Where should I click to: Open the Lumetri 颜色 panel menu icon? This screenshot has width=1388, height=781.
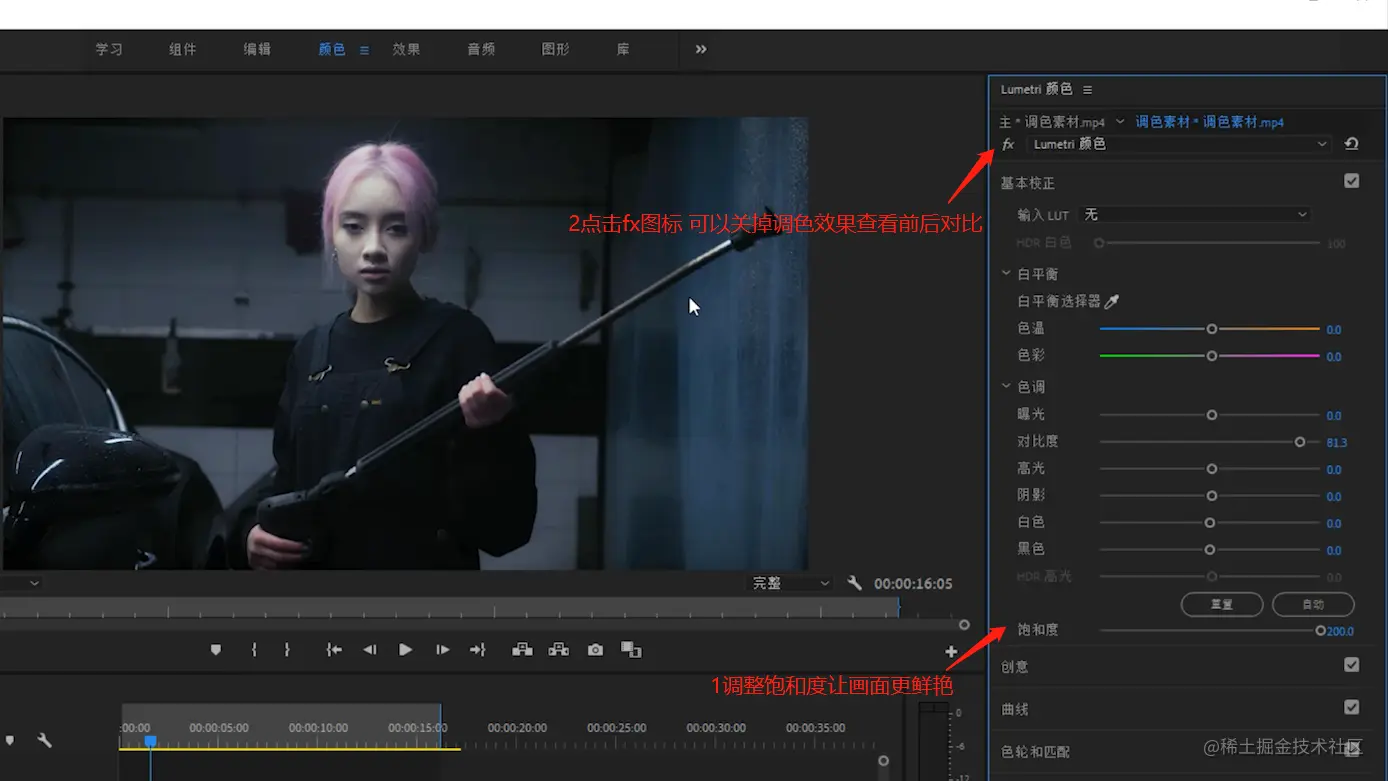(x=1087, y=90)
